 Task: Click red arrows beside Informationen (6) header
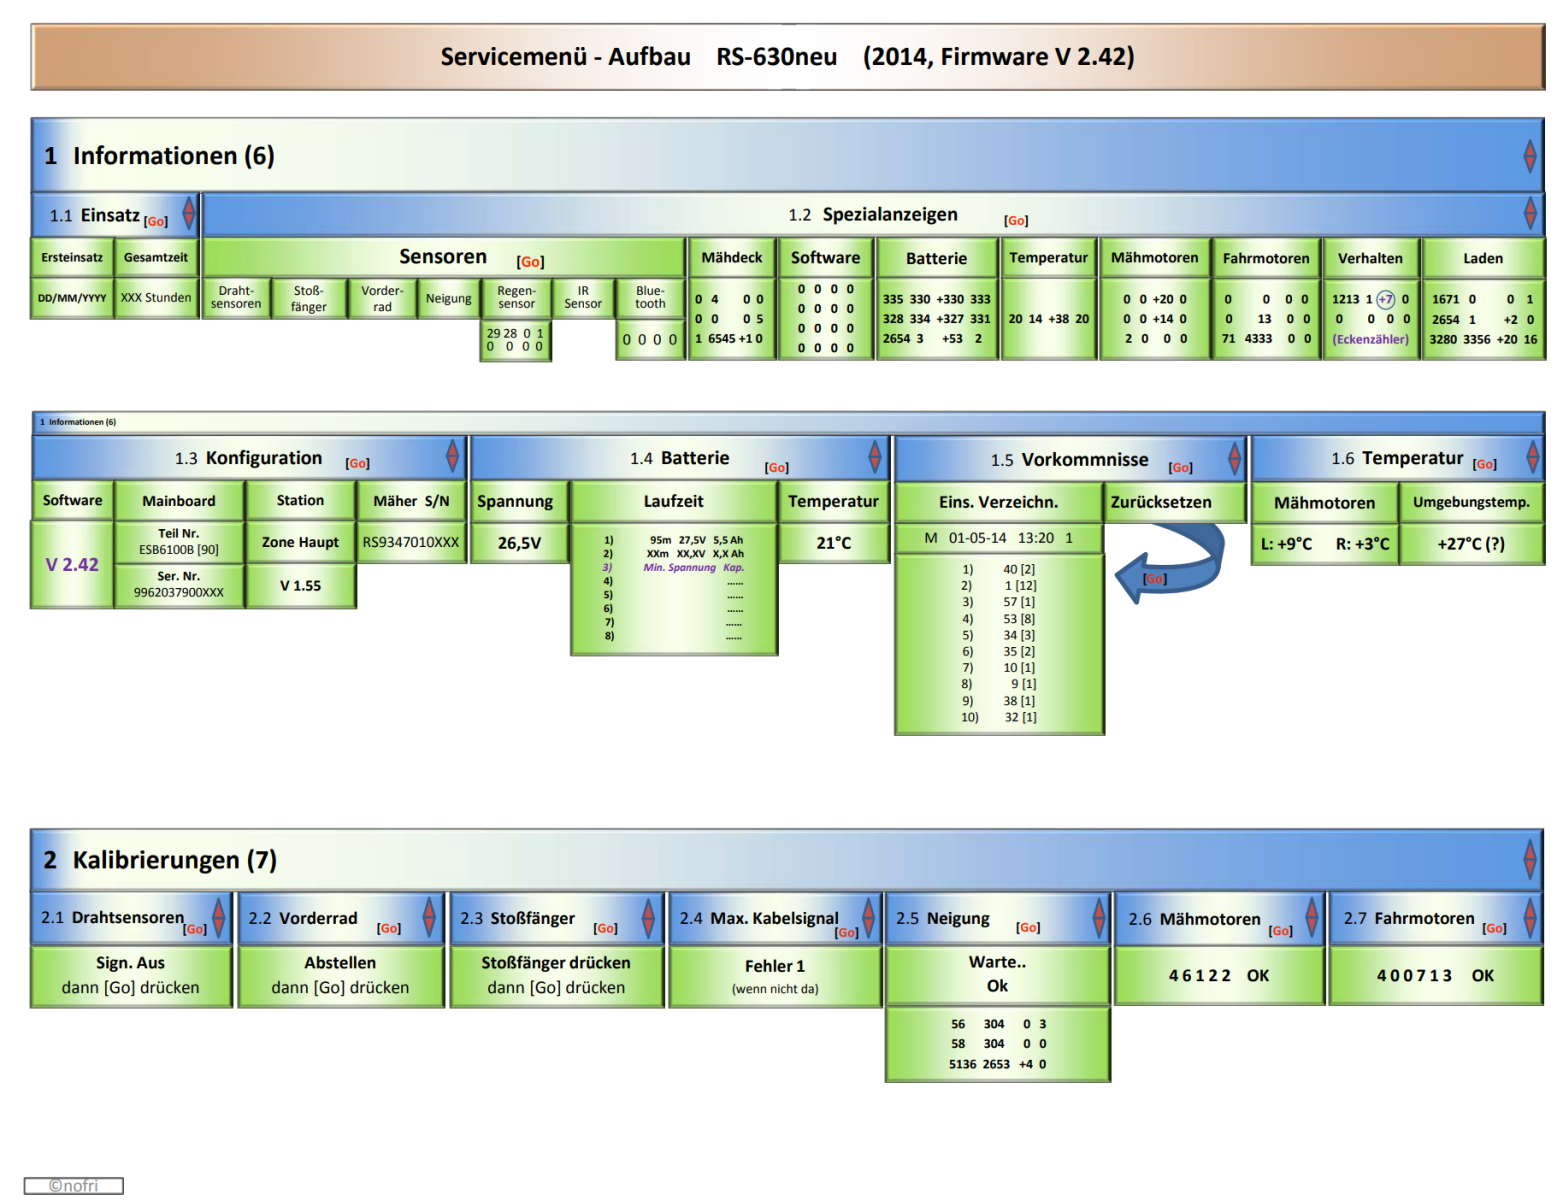[x=1529, y=156]
